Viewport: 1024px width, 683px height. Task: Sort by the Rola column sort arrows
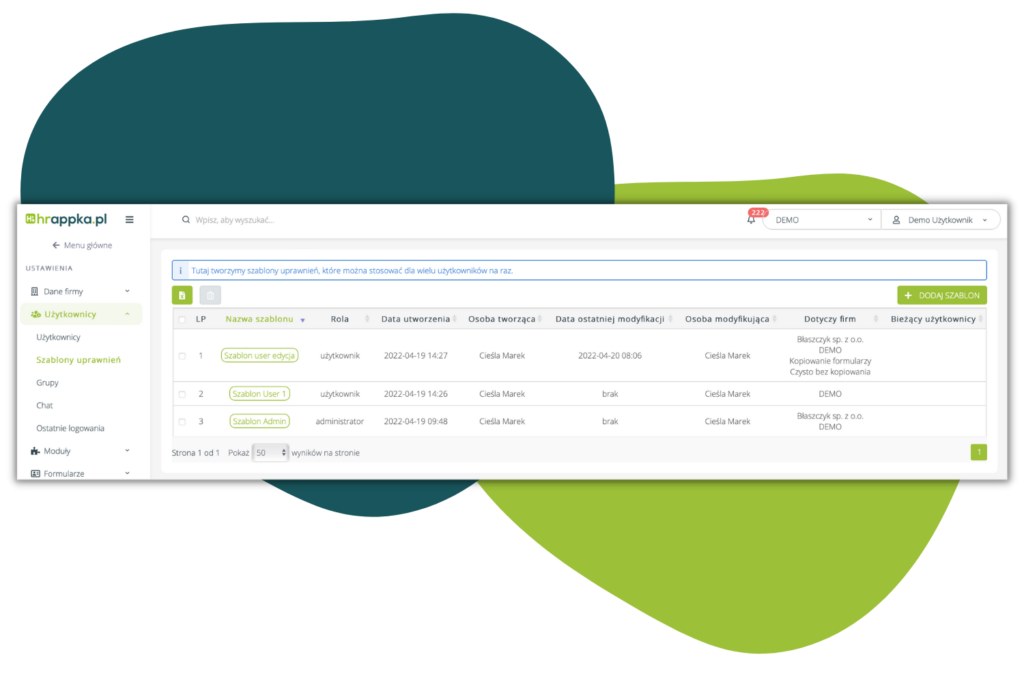[368, 319]
